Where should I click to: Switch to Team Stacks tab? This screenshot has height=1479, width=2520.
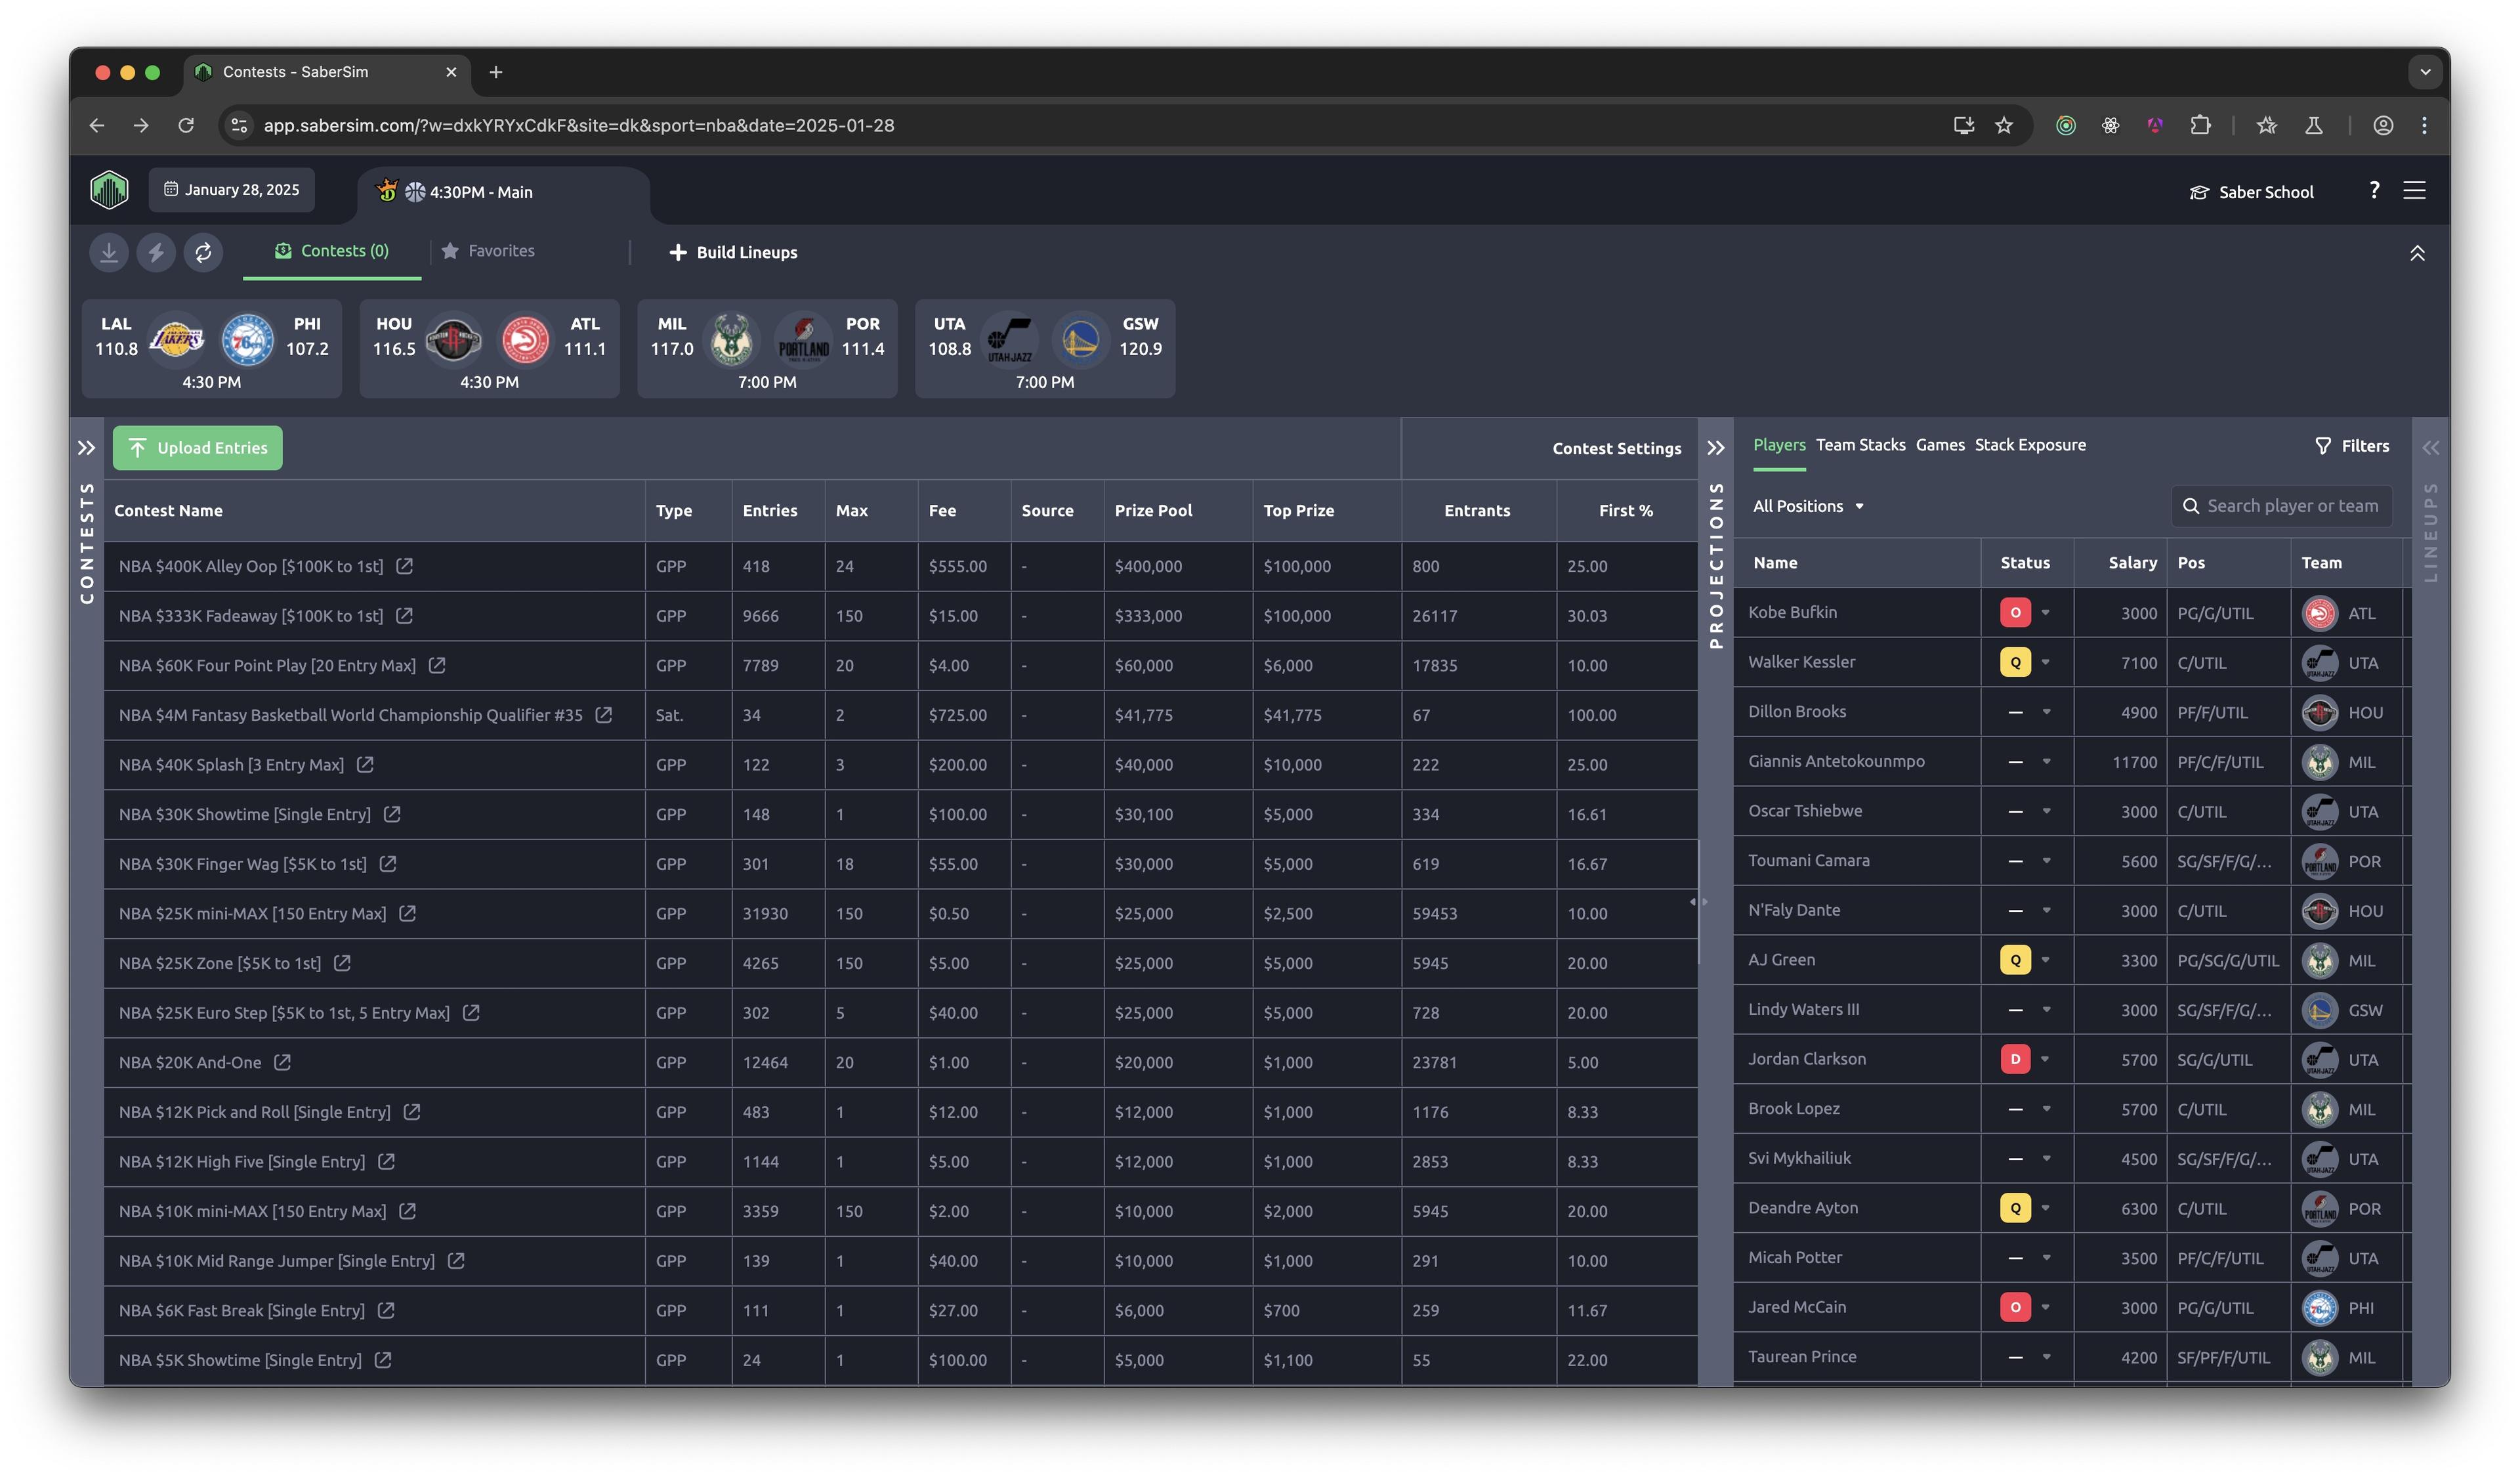1860,445
